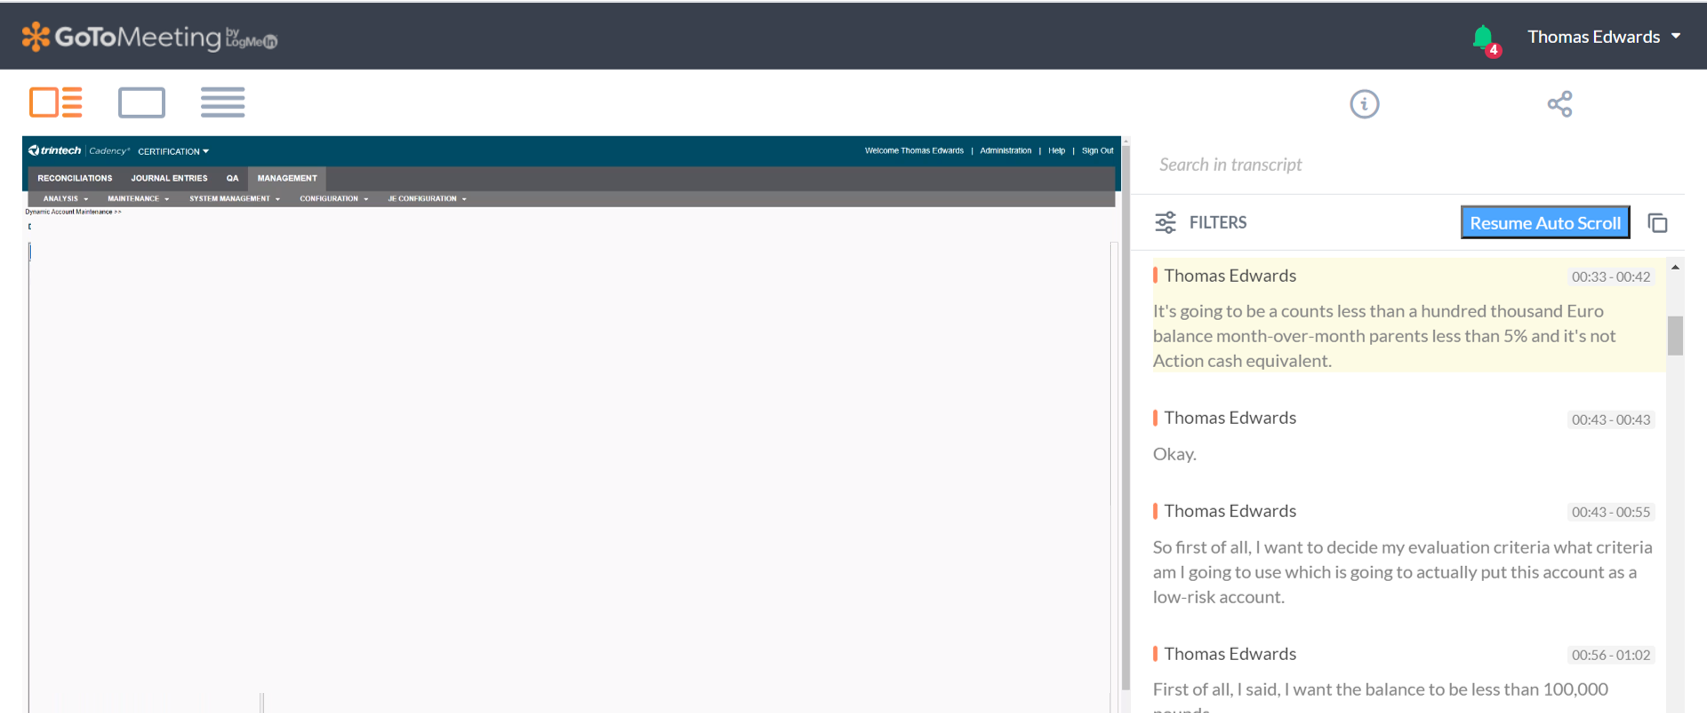The image size is (1707, 713).
Task: Open the JOURNAL ENTRIES tab in recording
Action: 169,178
